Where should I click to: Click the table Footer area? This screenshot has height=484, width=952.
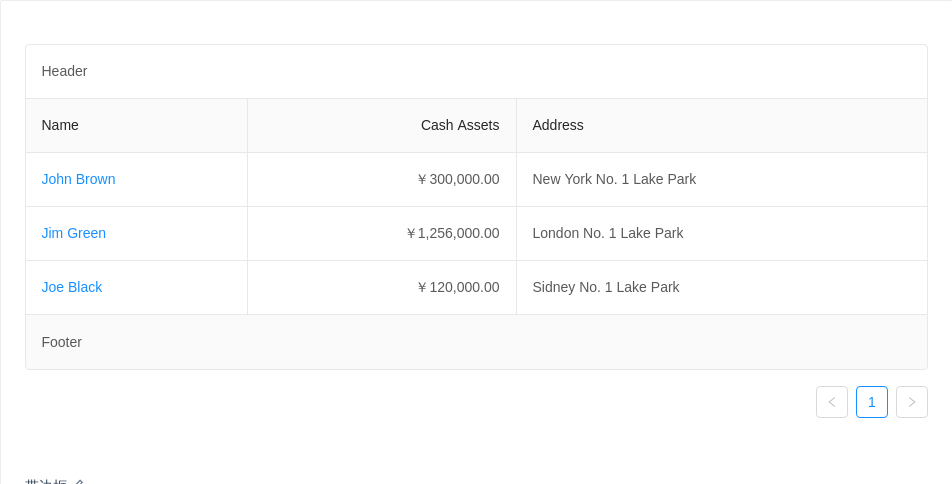[x=477, y=342]
